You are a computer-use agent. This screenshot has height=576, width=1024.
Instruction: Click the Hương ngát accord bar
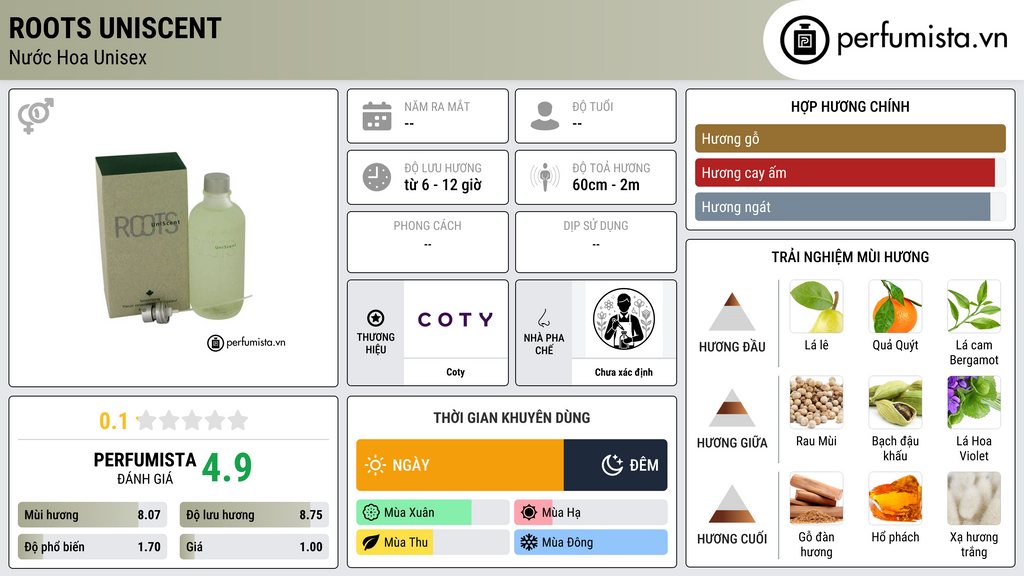(850, 206)
